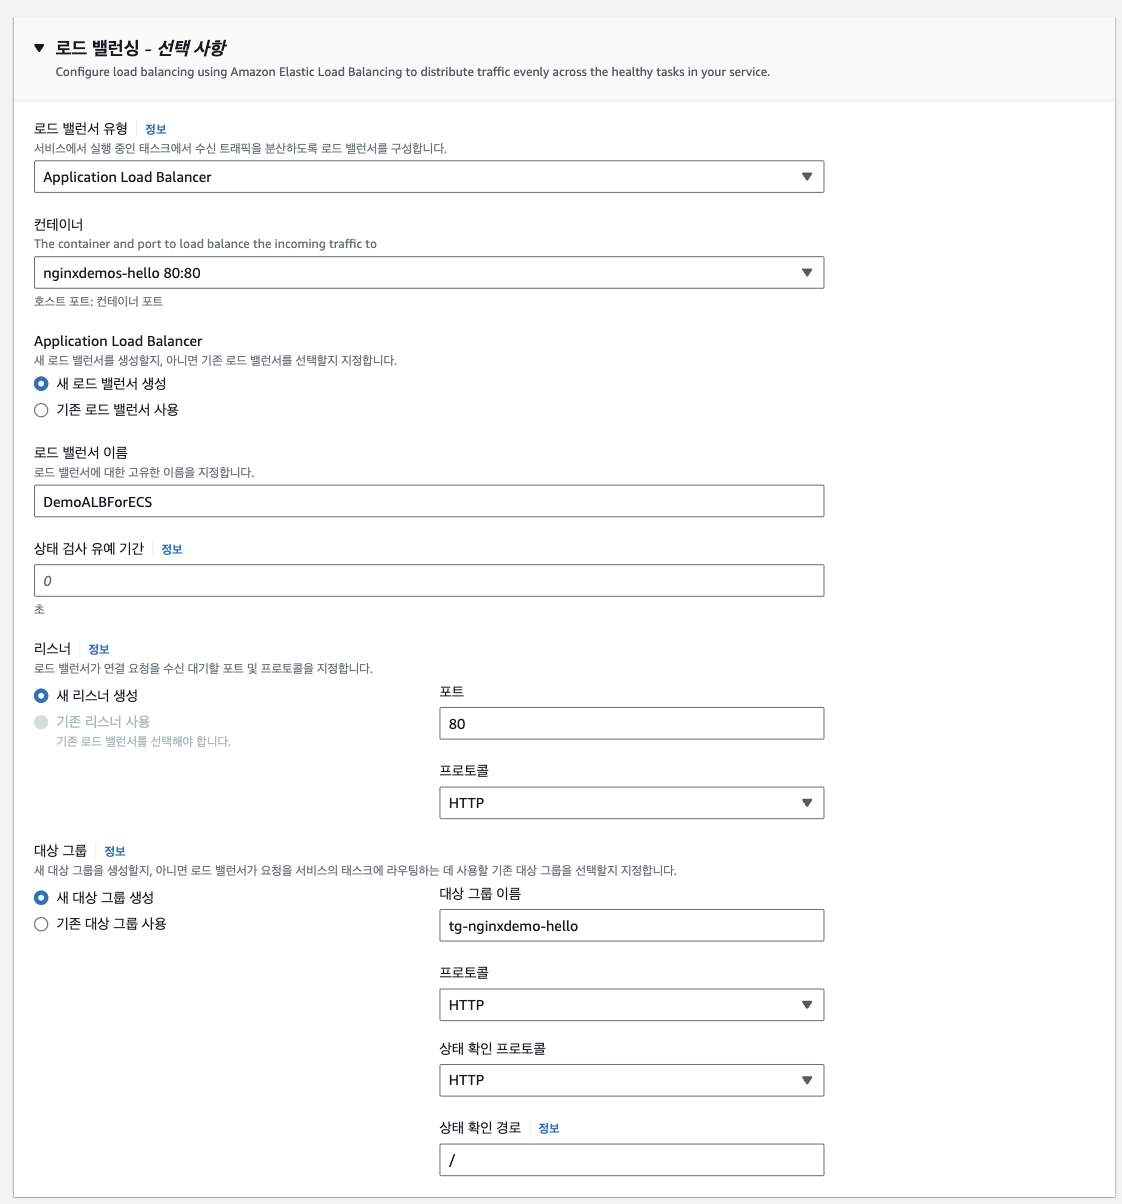Click the 상태 확인 경로 input field
Screen dimensions: 1122x1204
[x=631, y=1160]
